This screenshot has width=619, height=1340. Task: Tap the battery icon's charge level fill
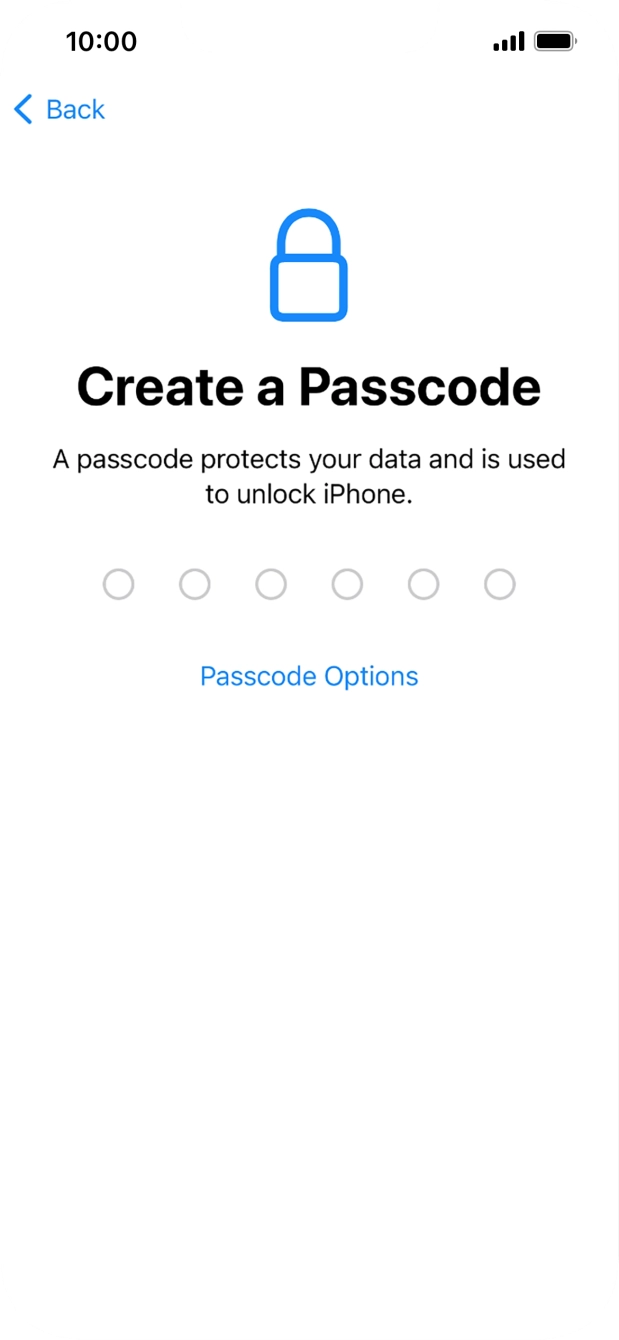(x=551, y=40)
